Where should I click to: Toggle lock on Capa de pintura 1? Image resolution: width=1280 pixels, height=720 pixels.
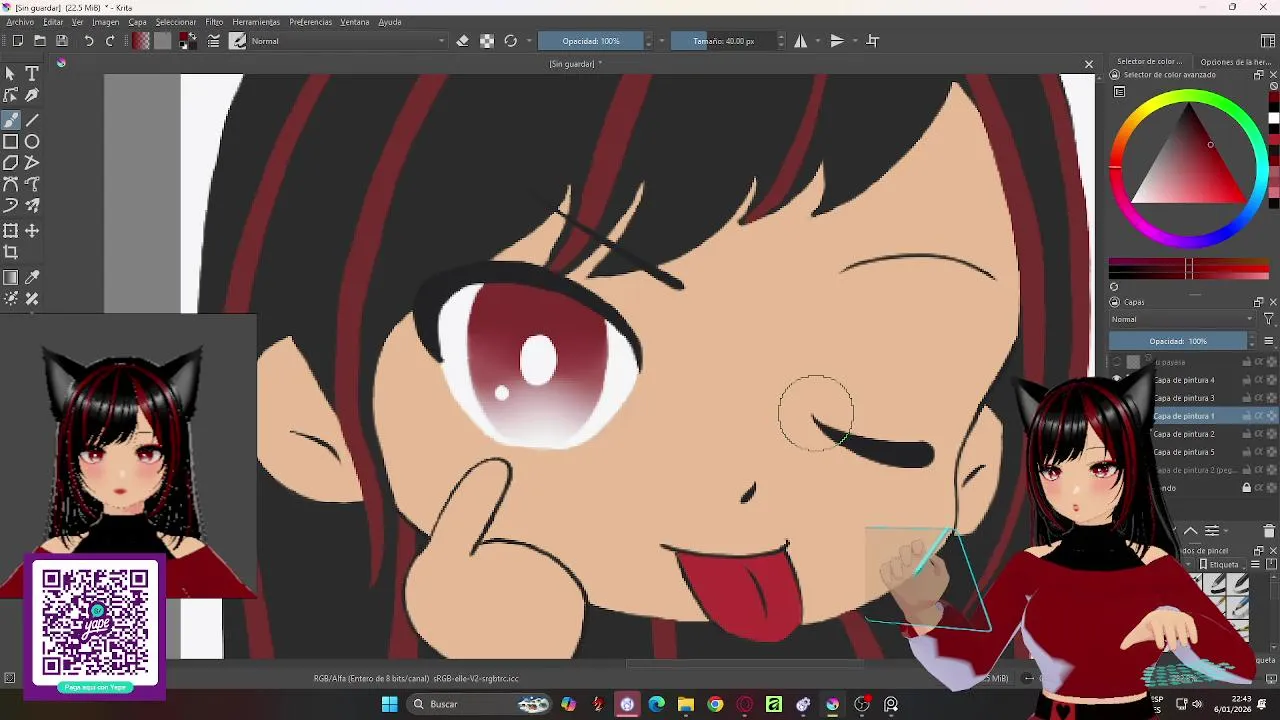pos(1247,416)
